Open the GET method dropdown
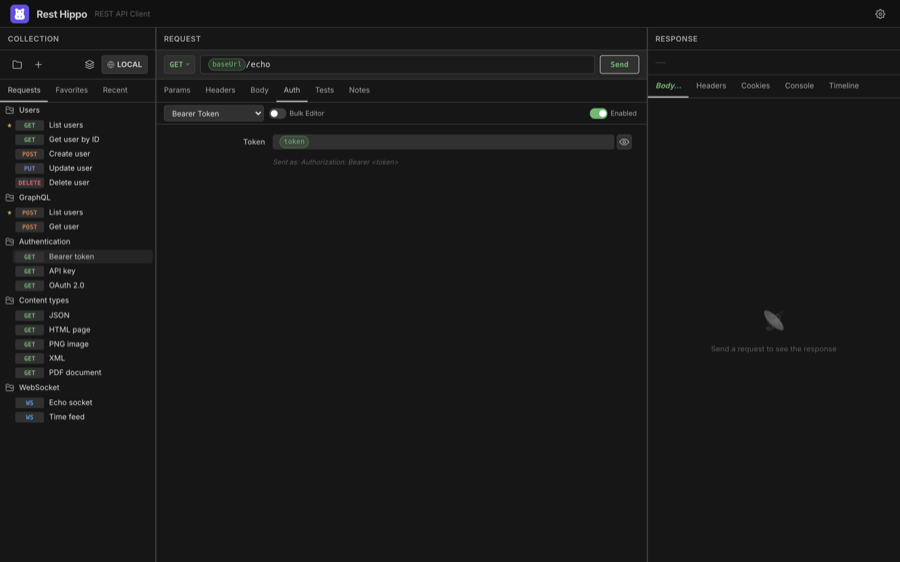The height and width of the screenshot is (562, 900). pos(179,64)
